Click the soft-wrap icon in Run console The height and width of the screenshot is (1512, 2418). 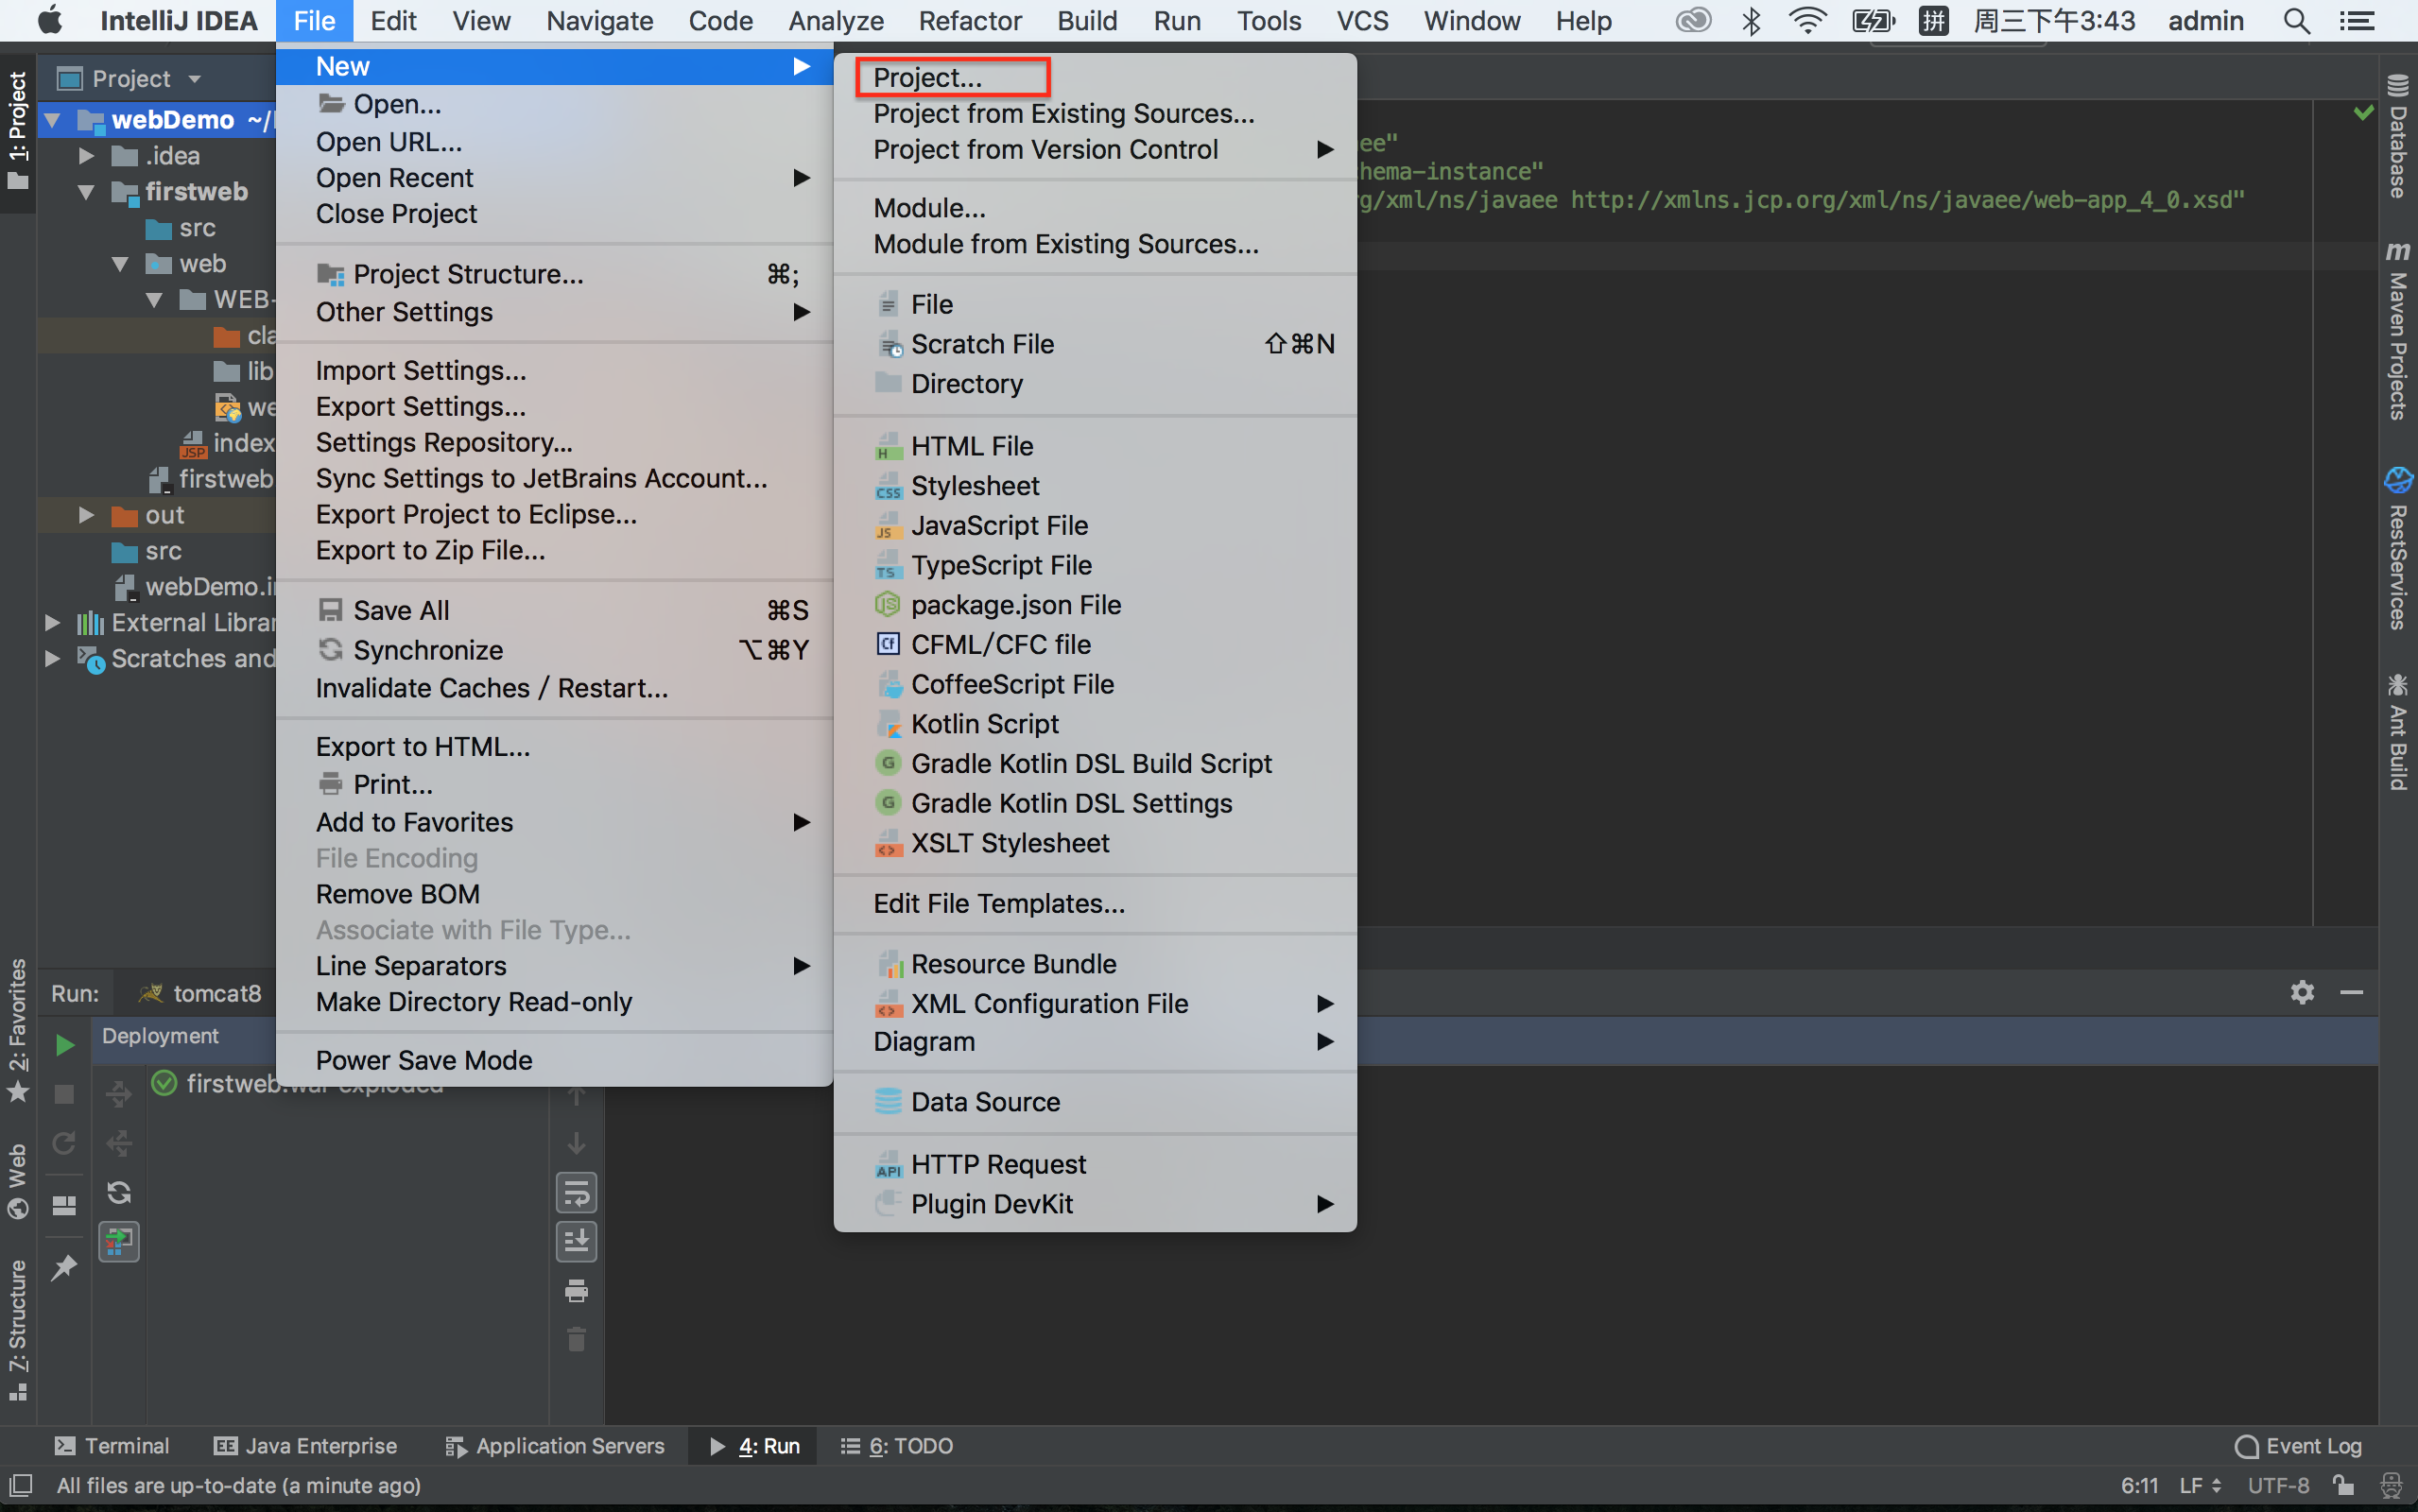point(576,1192)
